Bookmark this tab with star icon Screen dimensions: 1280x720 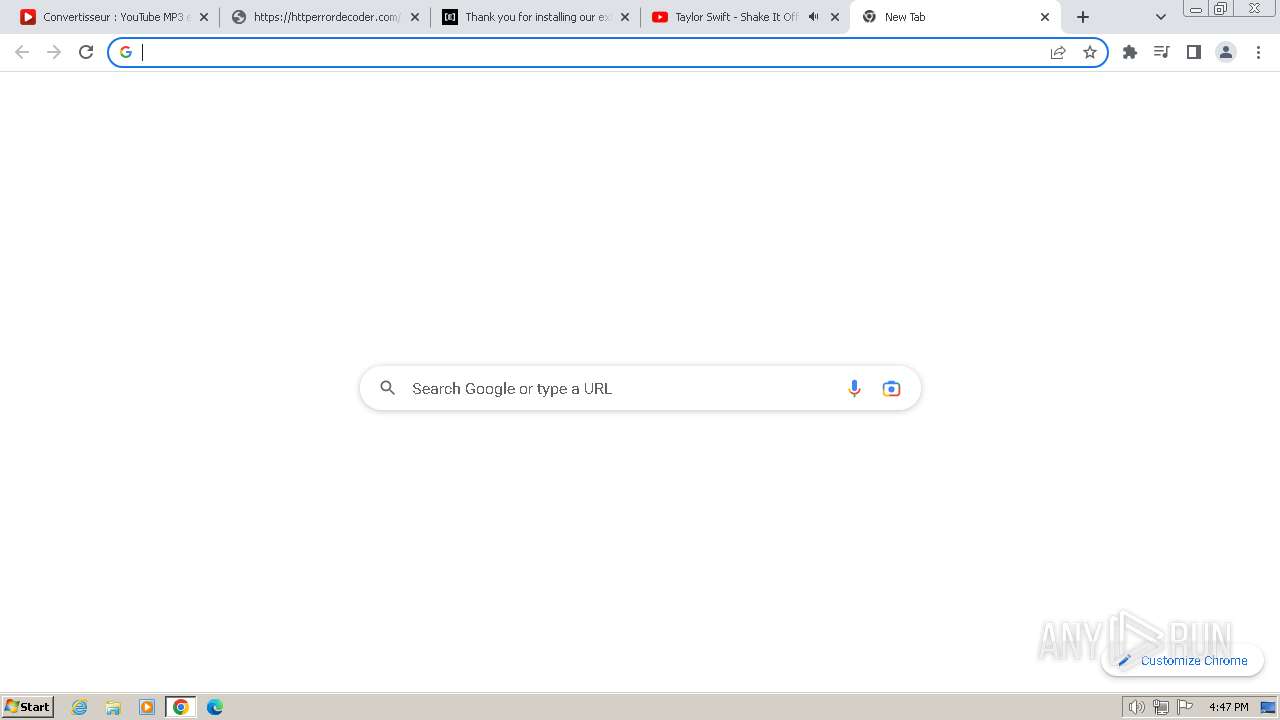pyautogui.click(x=1090, y=52)
